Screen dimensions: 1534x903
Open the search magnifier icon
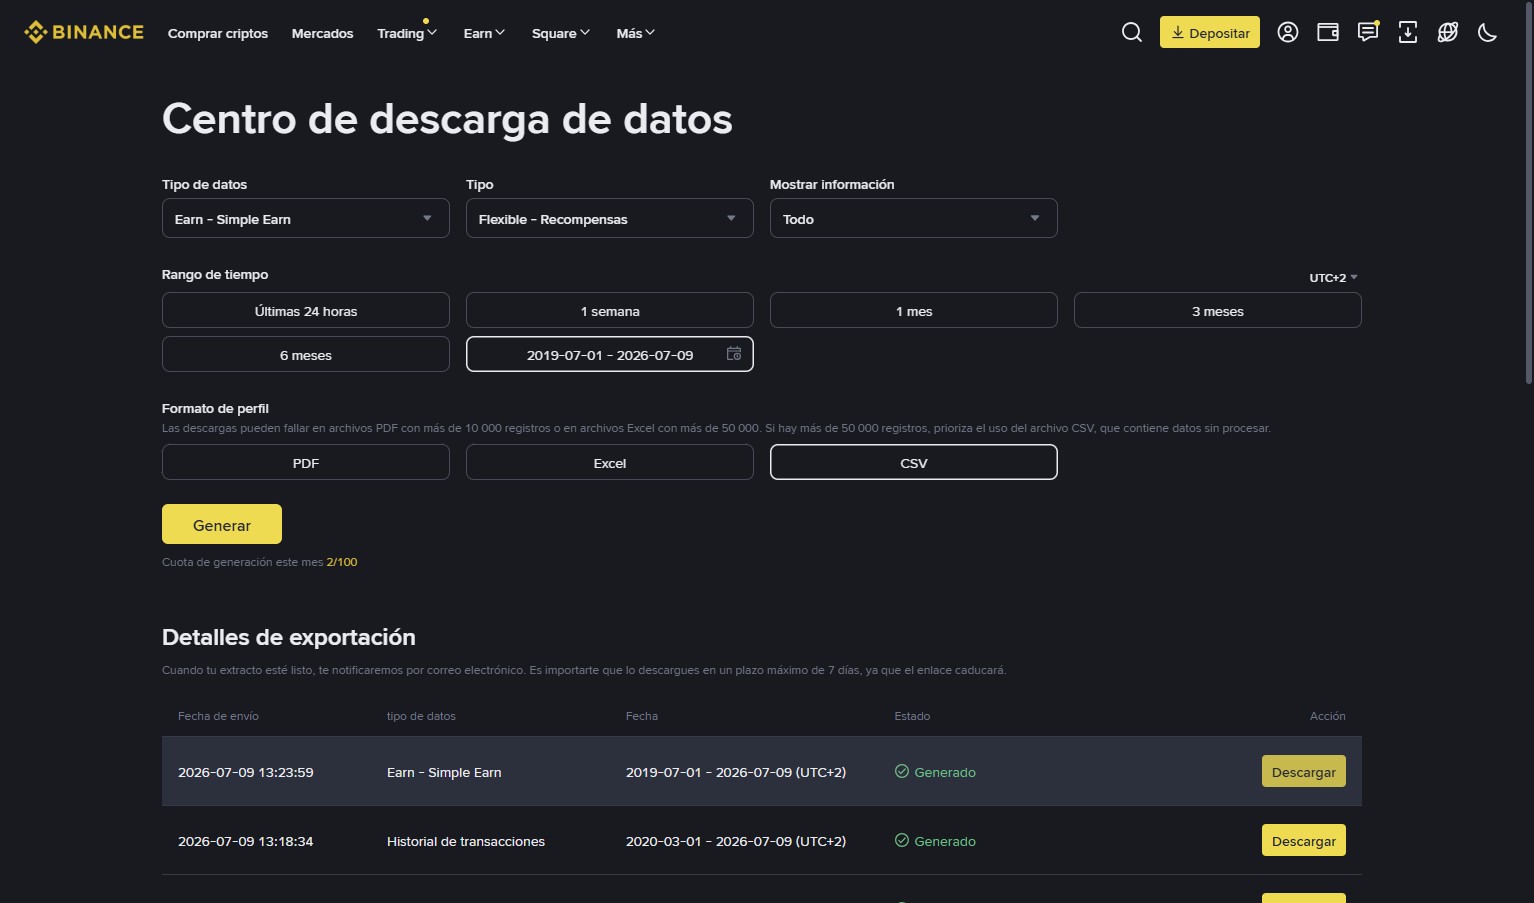pyautogui.click(x=1132, y=33)
